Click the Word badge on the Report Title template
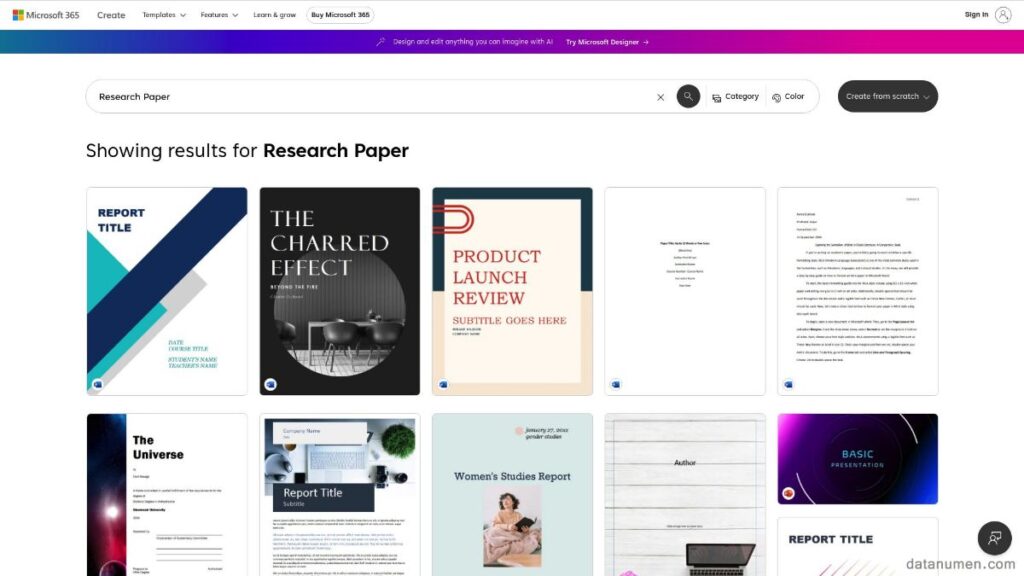This screenshot has height=576, width=1024. click(x=99, y=382)
